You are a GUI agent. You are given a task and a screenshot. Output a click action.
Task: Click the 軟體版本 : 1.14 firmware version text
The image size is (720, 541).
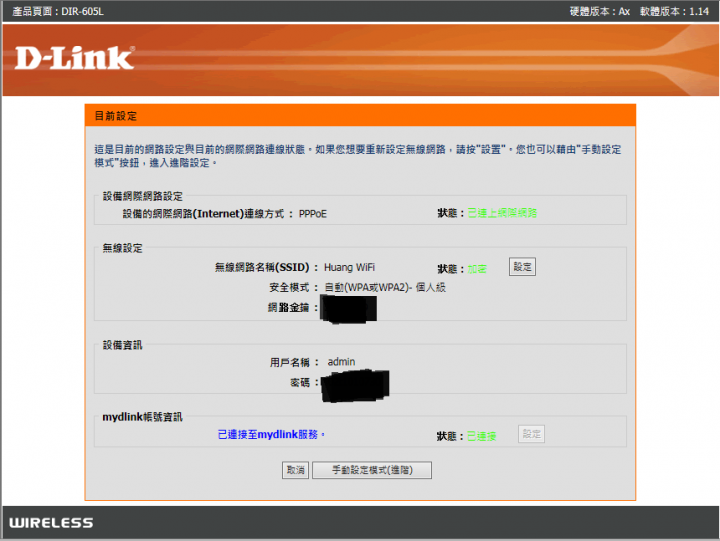675,11
